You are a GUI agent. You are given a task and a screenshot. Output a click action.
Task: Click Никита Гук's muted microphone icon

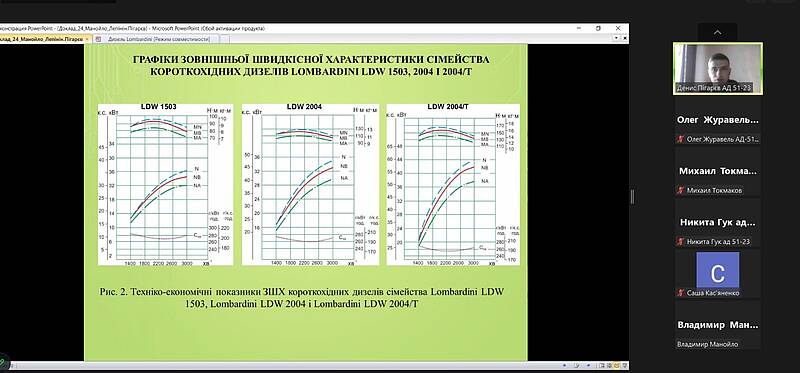680,242
